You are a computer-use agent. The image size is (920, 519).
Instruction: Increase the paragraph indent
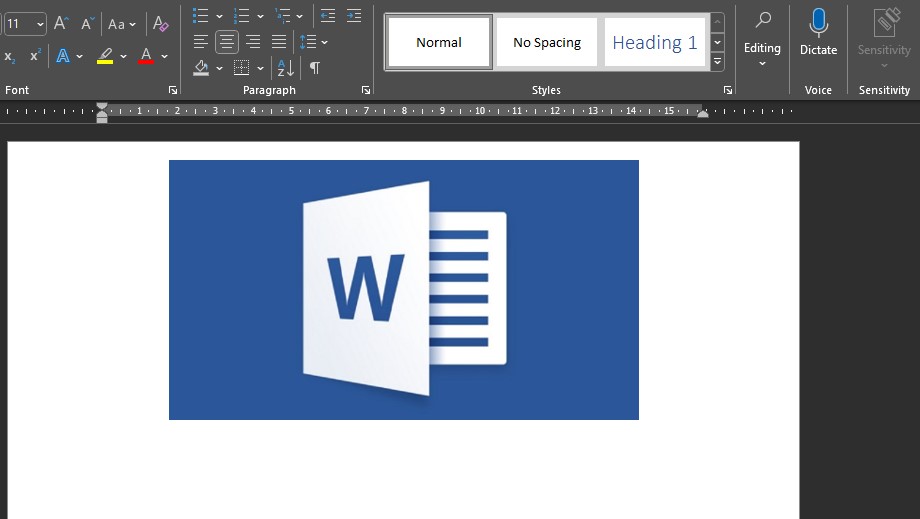pyautogui.click(x=354, y=16)
